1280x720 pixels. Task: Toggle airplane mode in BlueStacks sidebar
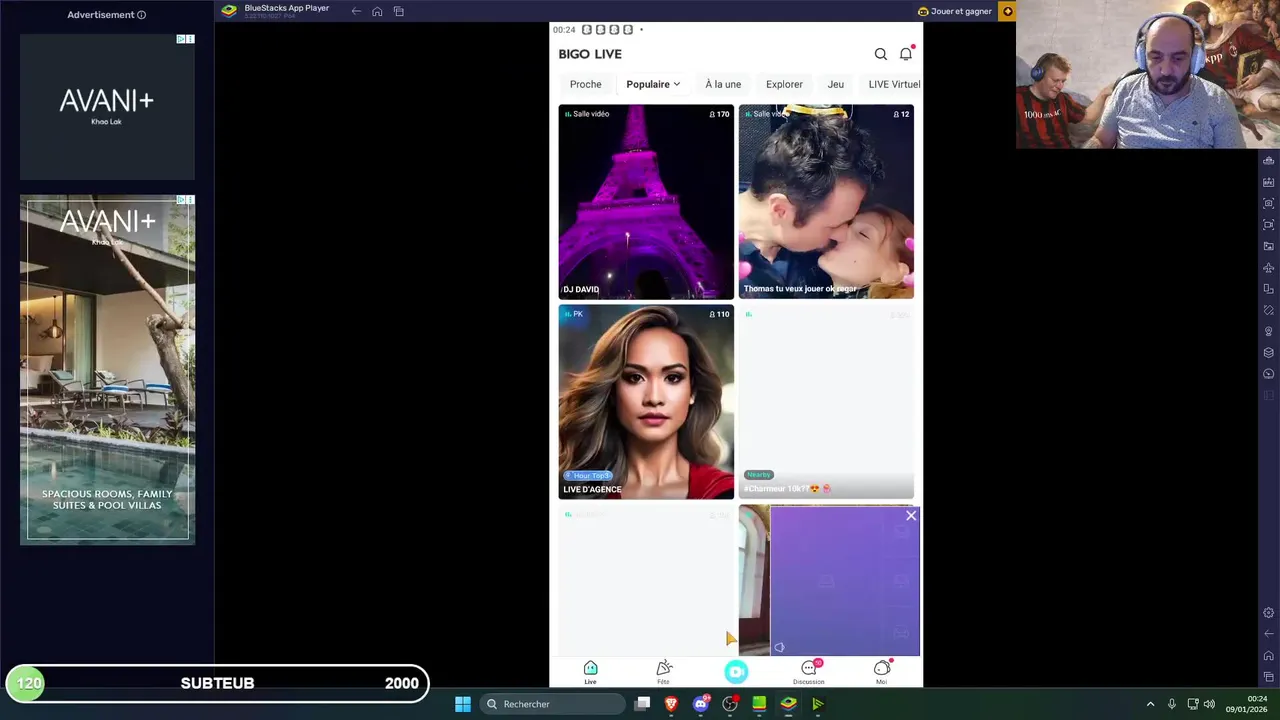(x=1269, y=268)
